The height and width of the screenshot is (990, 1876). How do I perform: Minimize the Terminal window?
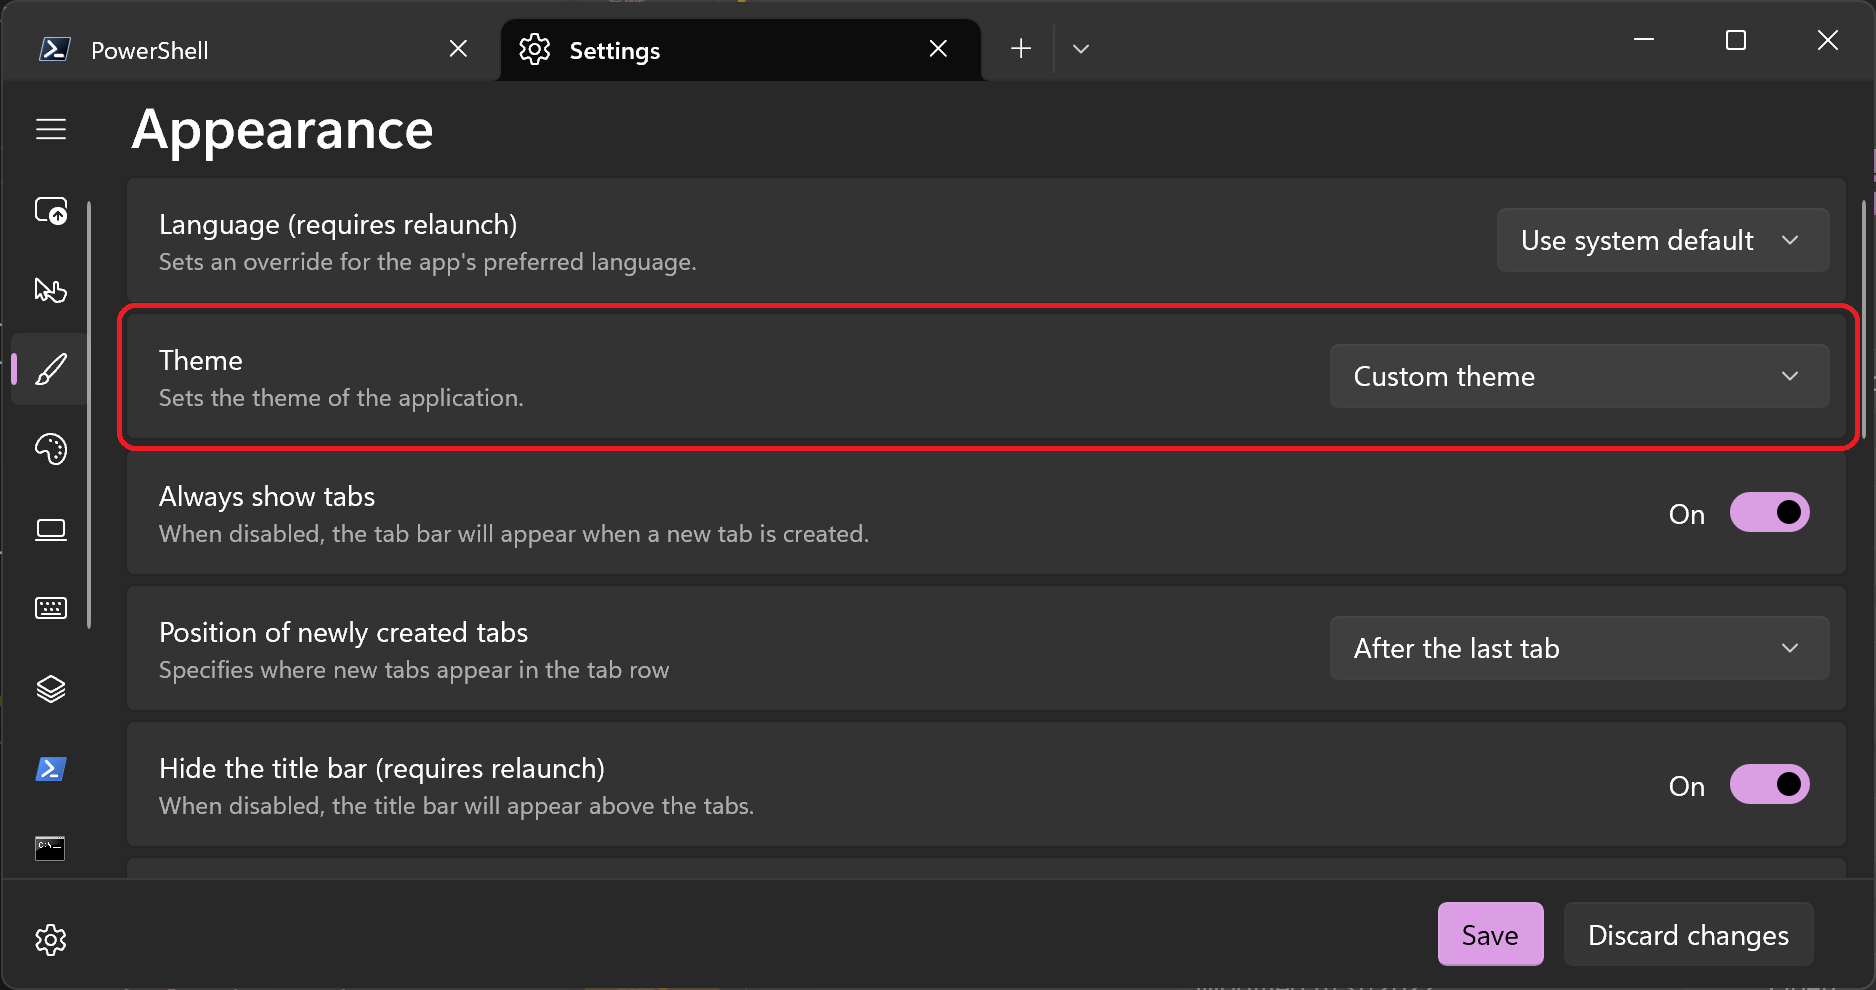pyautogui.click(x=1644, y=40)
